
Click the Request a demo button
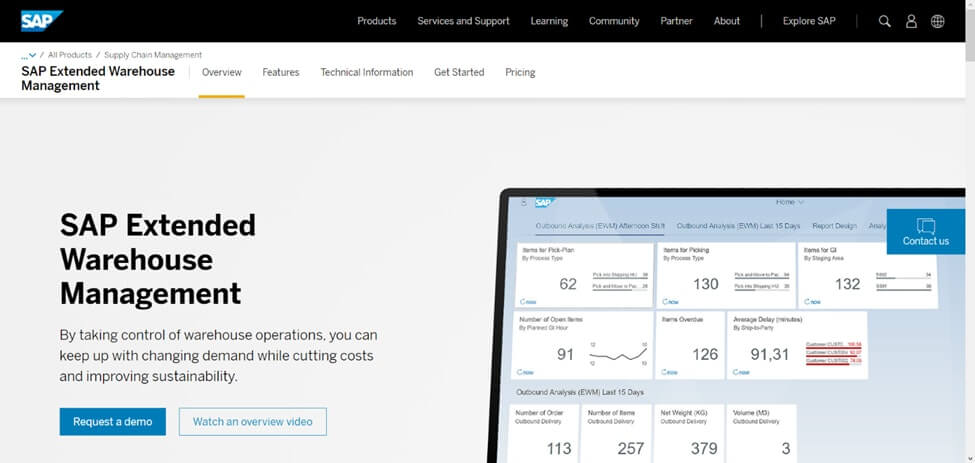(x=113, y=421)
